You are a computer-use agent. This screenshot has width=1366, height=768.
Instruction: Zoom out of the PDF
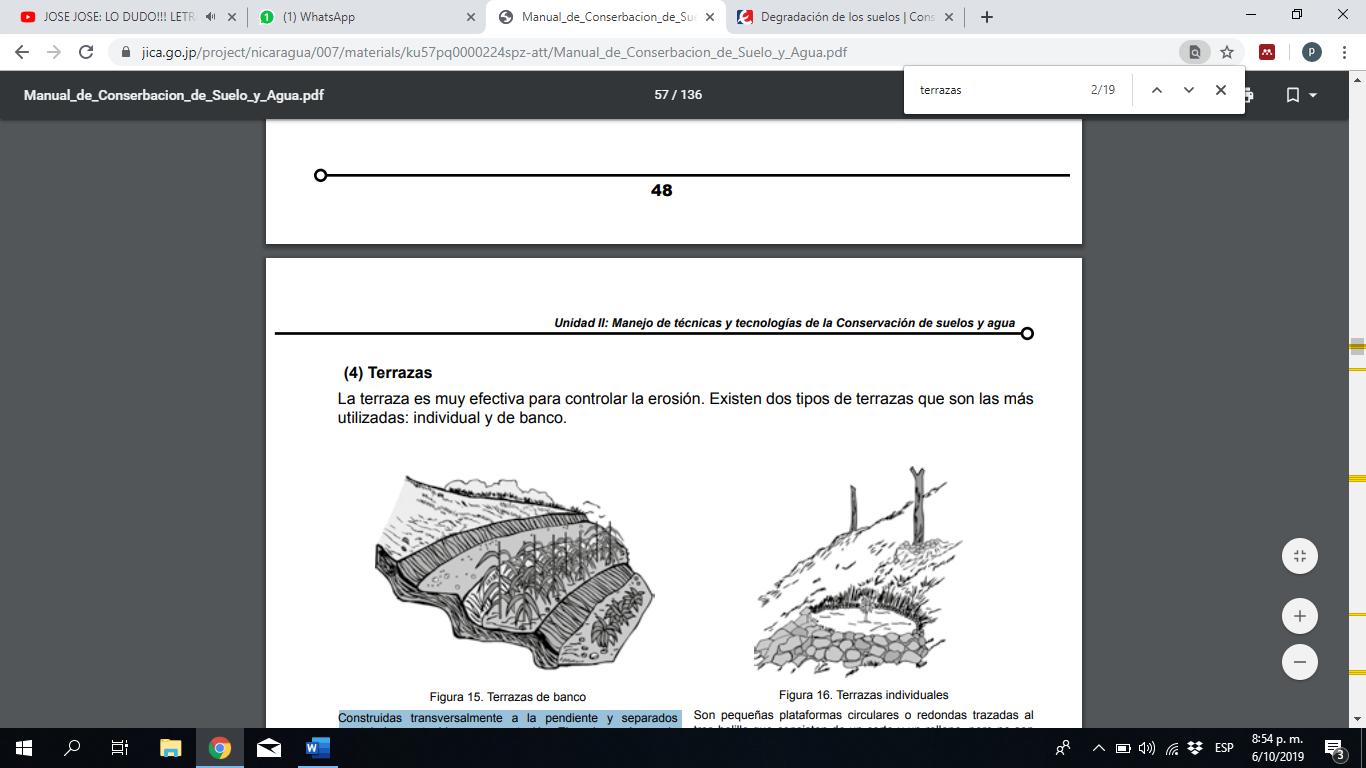tap(1300, 662)
